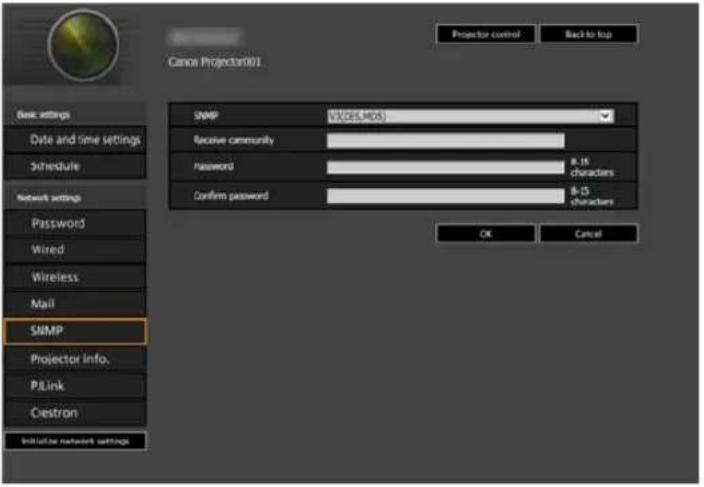This screenshot has width=704, height=487.
Task: Click the Network settings header
Action: coord(49,197)
